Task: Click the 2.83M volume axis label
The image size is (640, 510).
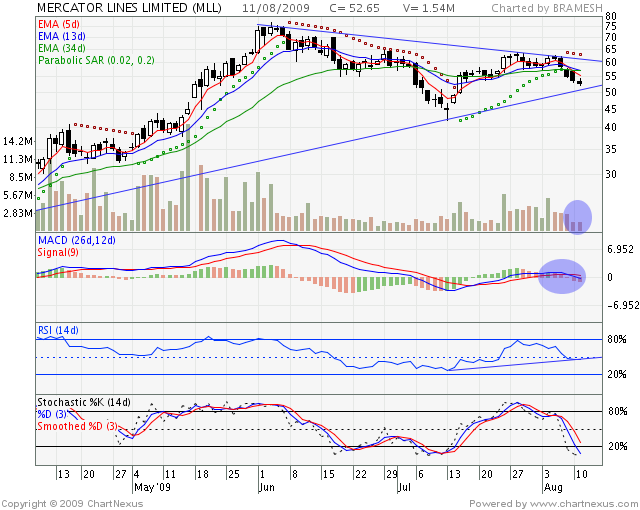Action: [18, 213]
